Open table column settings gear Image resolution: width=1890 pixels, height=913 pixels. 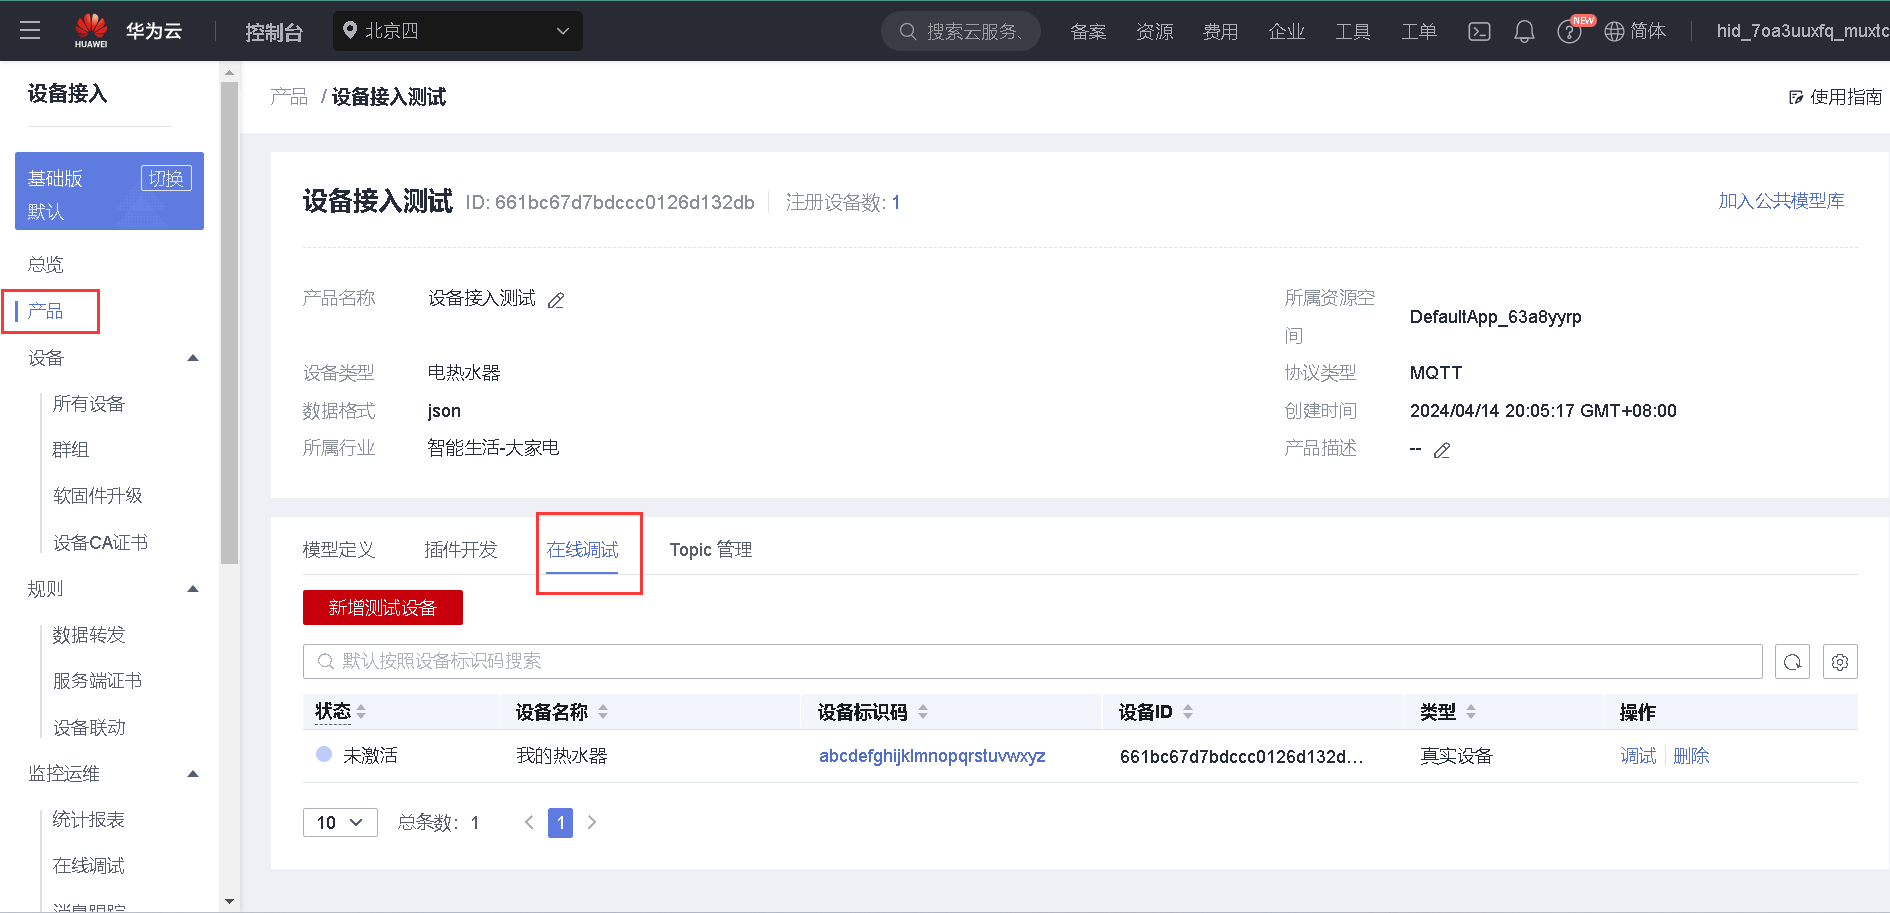[1840, 662]
